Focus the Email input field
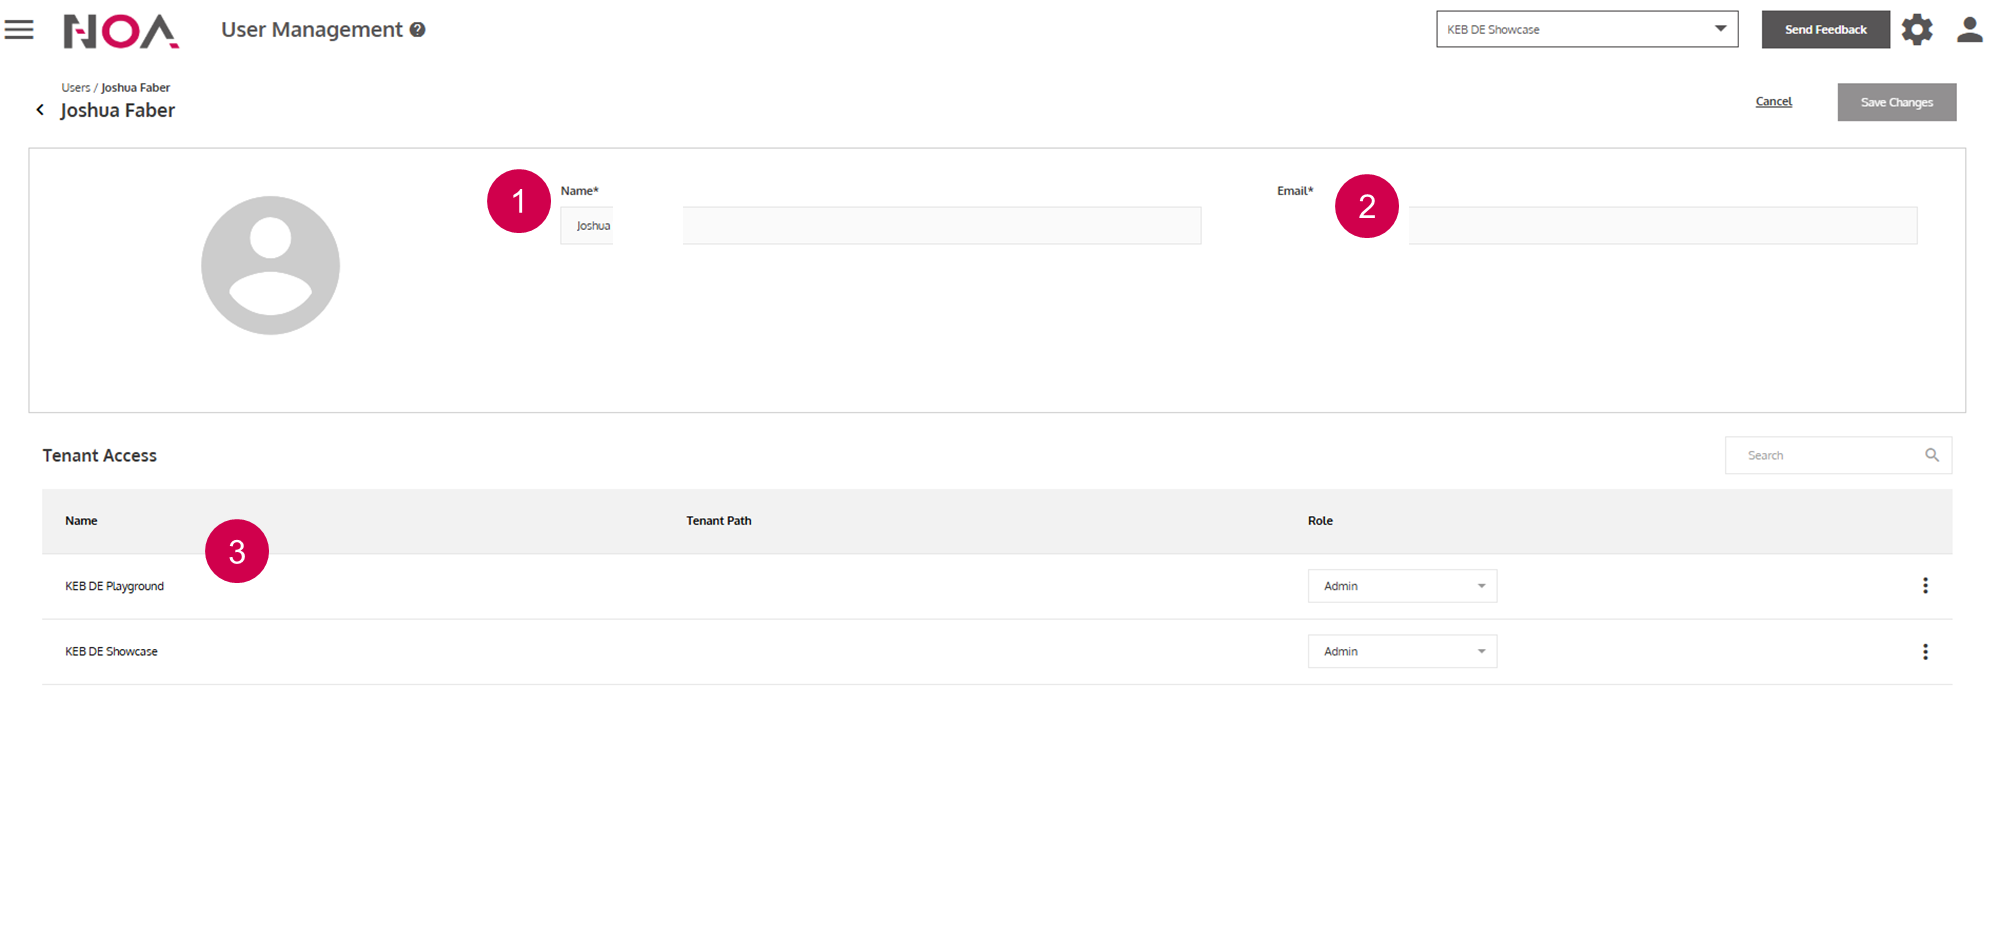 [1662, 226]
